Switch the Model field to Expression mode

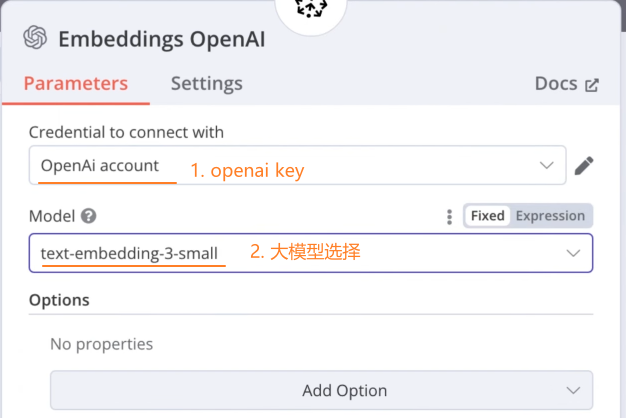[550, 216]
